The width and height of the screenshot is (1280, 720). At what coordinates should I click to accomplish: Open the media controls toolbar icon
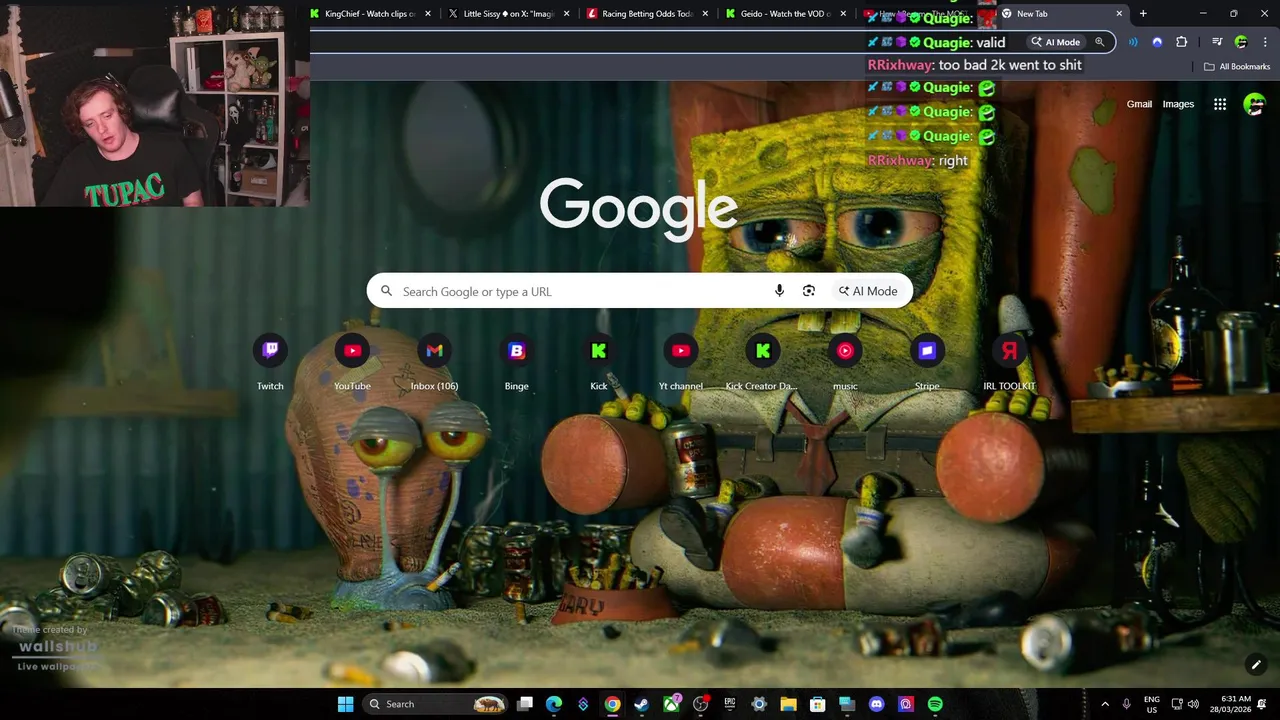click(x=1217, y=42)
